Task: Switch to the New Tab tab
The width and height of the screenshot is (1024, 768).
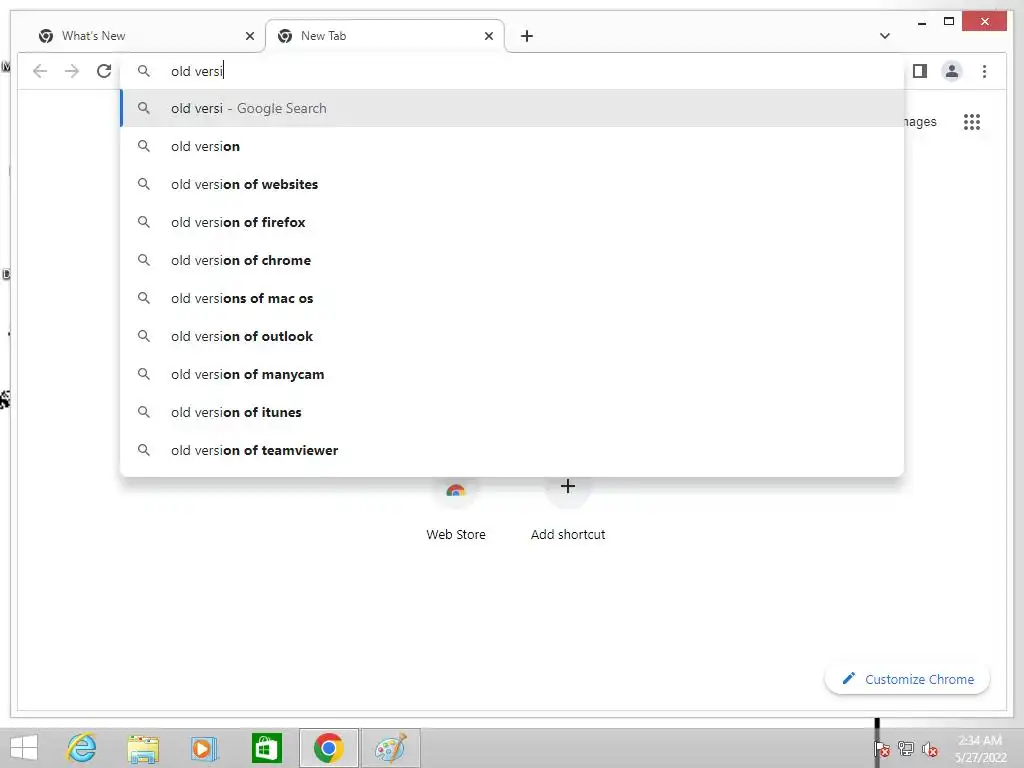Action: point(385,36)
